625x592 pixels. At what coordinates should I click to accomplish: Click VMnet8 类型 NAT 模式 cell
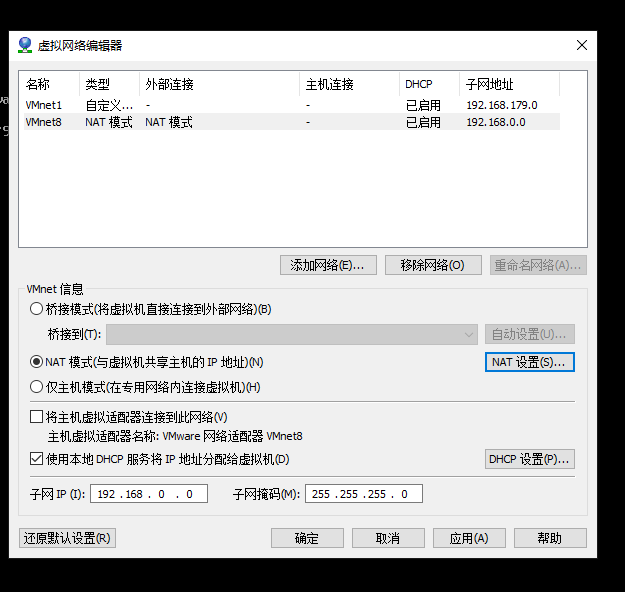pyautogui.click(x=109, y=122)
